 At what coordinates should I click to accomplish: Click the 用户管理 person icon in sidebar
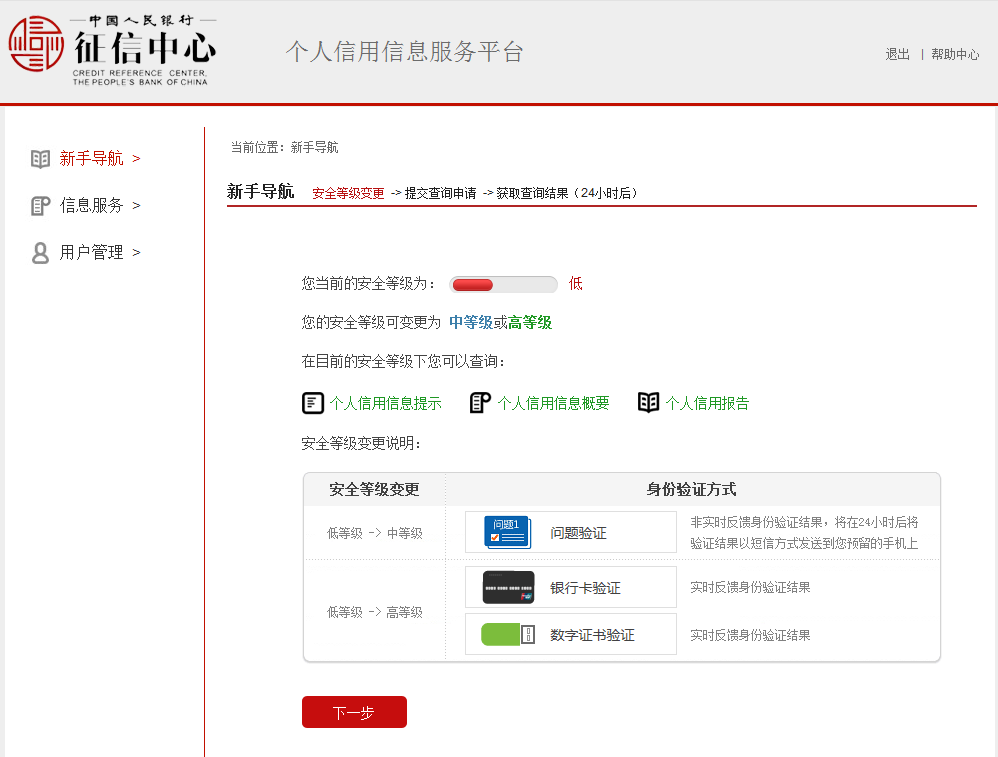coord(40,252)
